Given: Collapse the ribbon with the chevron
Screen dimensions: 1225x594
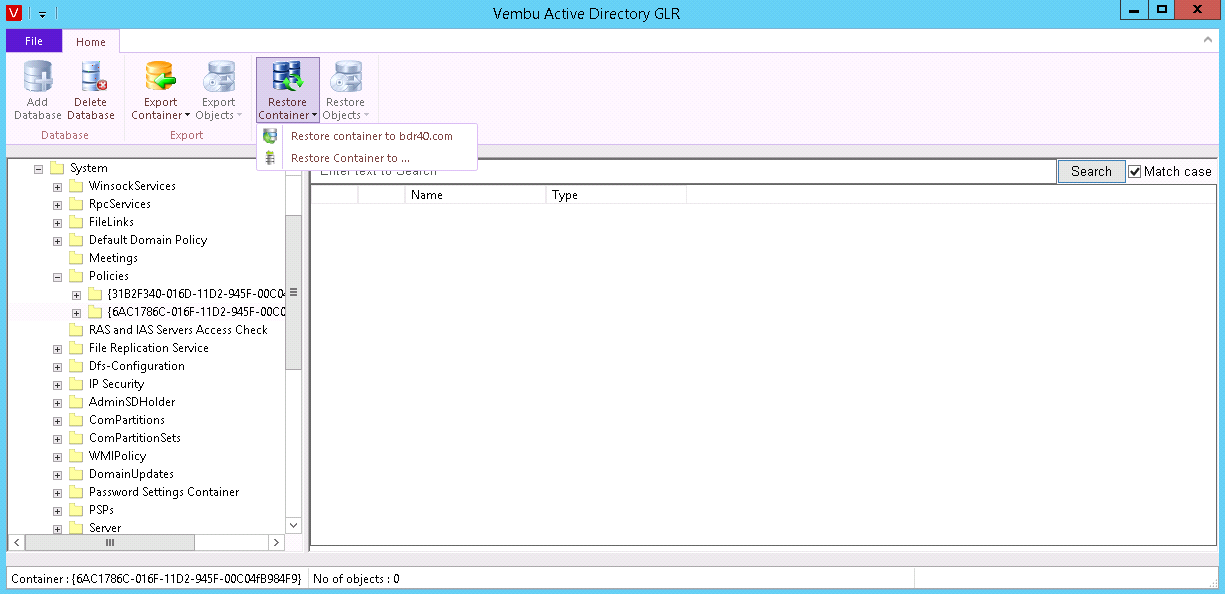Looking at the screenshot, I should click(x=1208, y=41).
